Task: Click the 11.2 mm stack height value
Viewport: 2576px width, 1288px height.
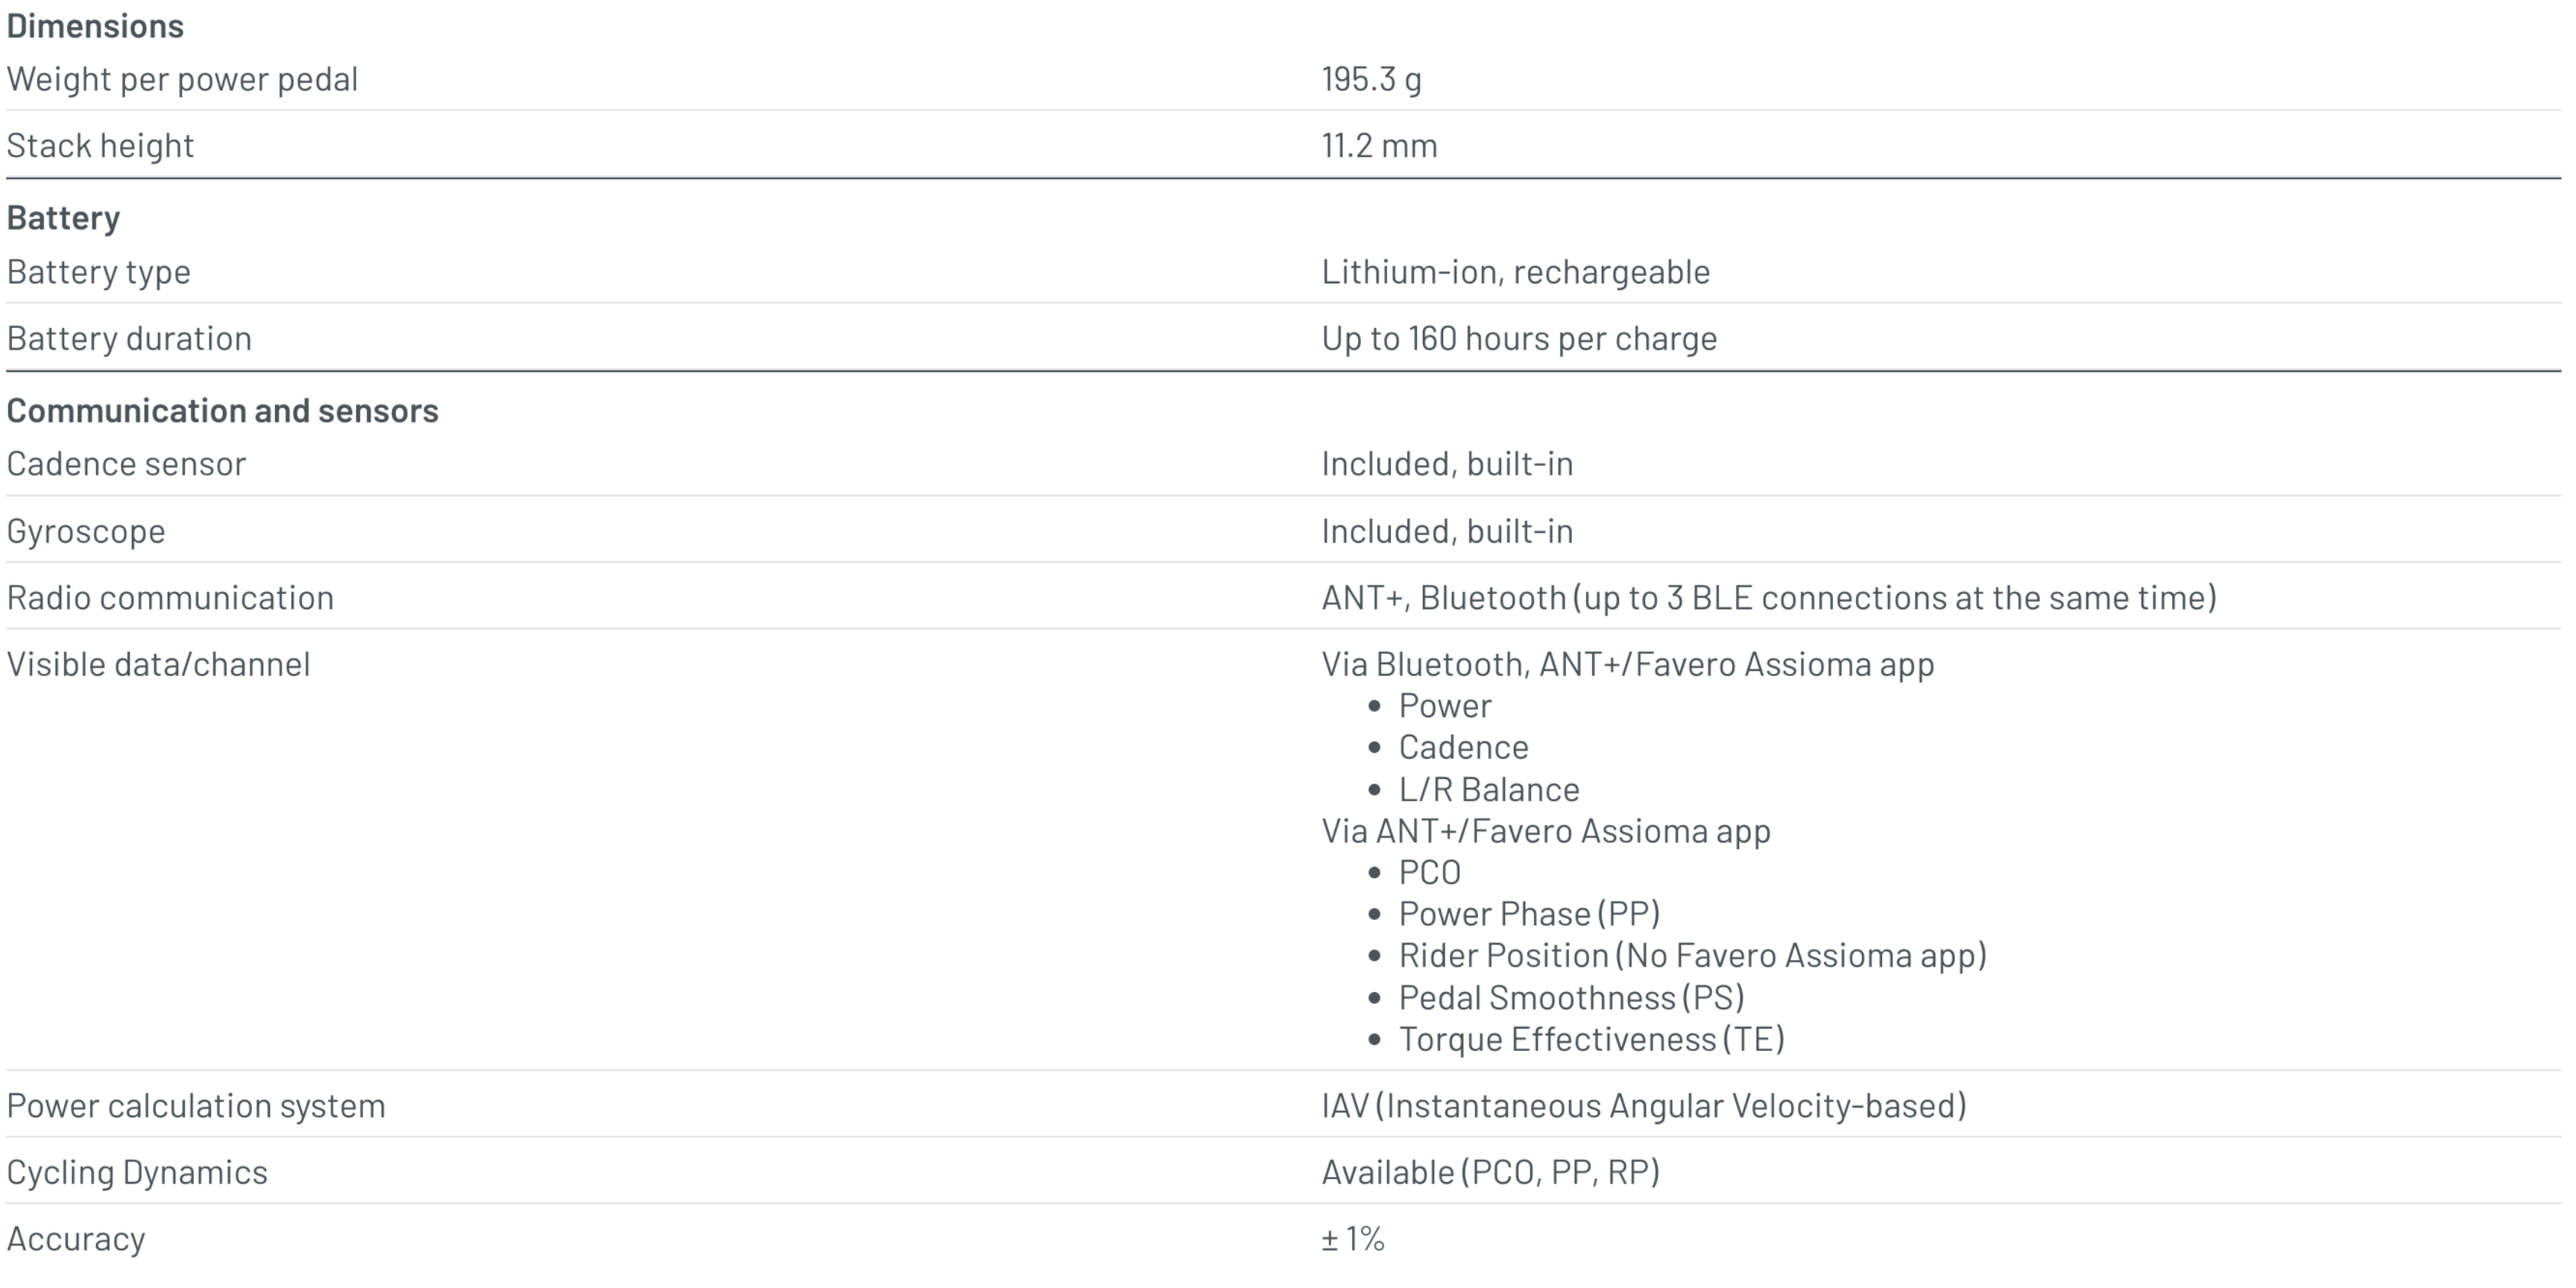Action: coord(1379,146)
